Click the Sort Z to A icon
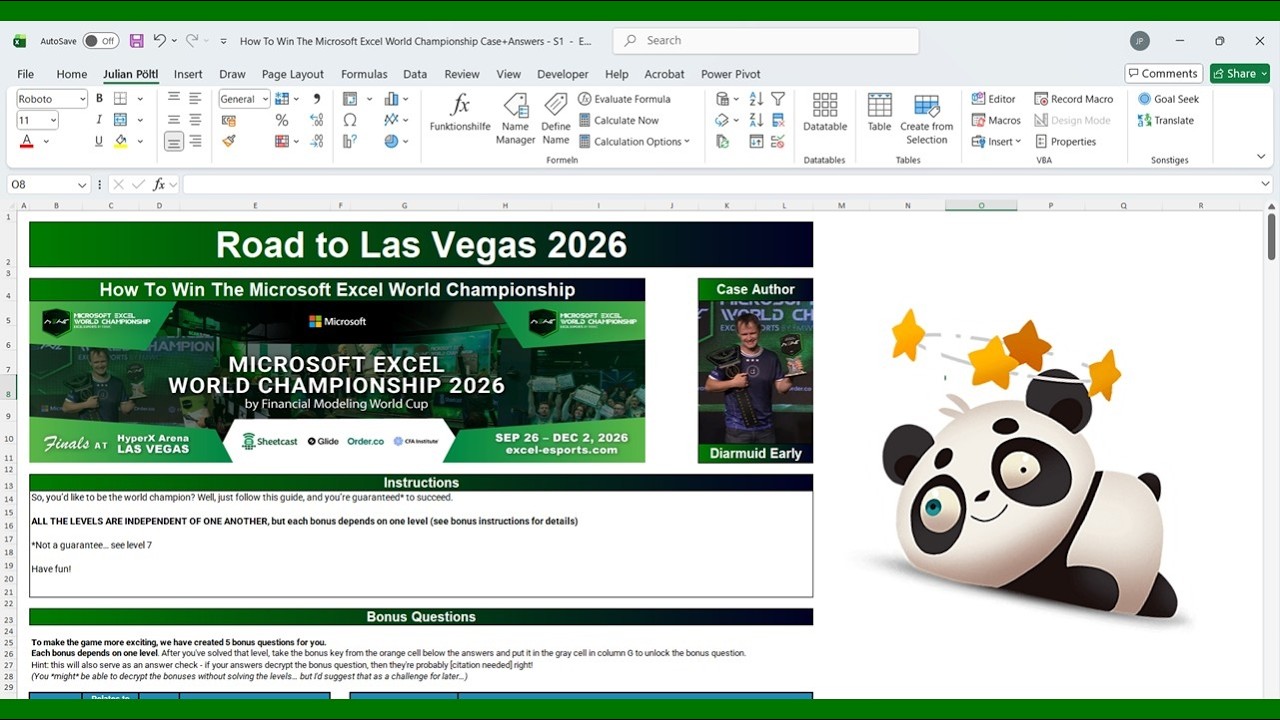1280x720 pixels. [x=756, y=120]
